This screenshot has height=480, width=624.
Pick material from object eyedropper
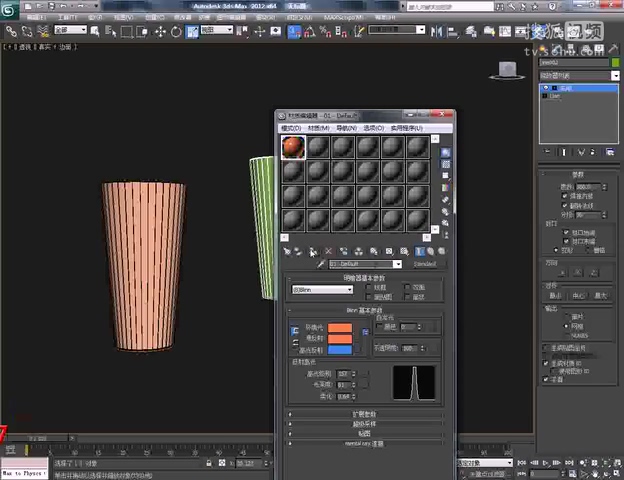pyautogui.click(x=321, y=264)
